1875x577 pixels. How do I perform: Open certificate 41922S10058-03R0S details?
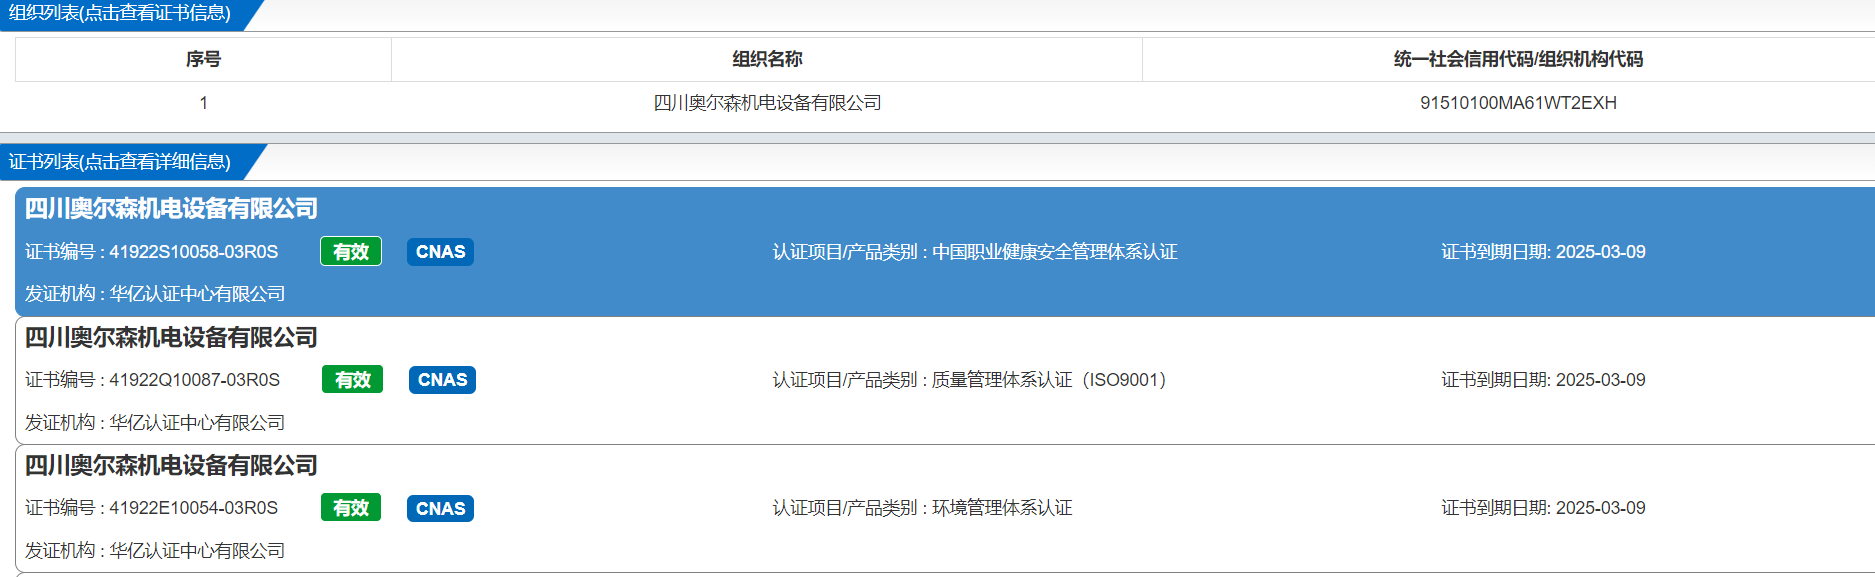click(x=945, y=252)
